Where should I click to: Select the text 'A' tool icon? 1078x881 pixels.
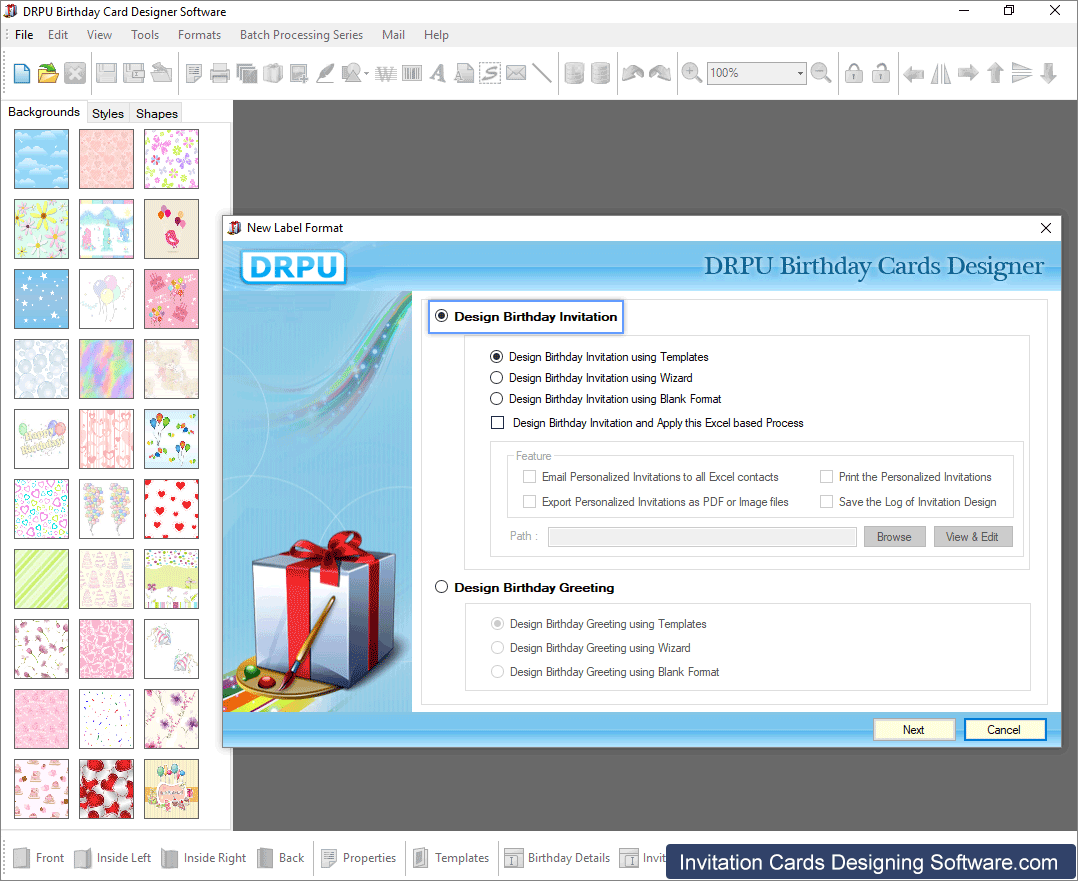(x=438, y=73)
